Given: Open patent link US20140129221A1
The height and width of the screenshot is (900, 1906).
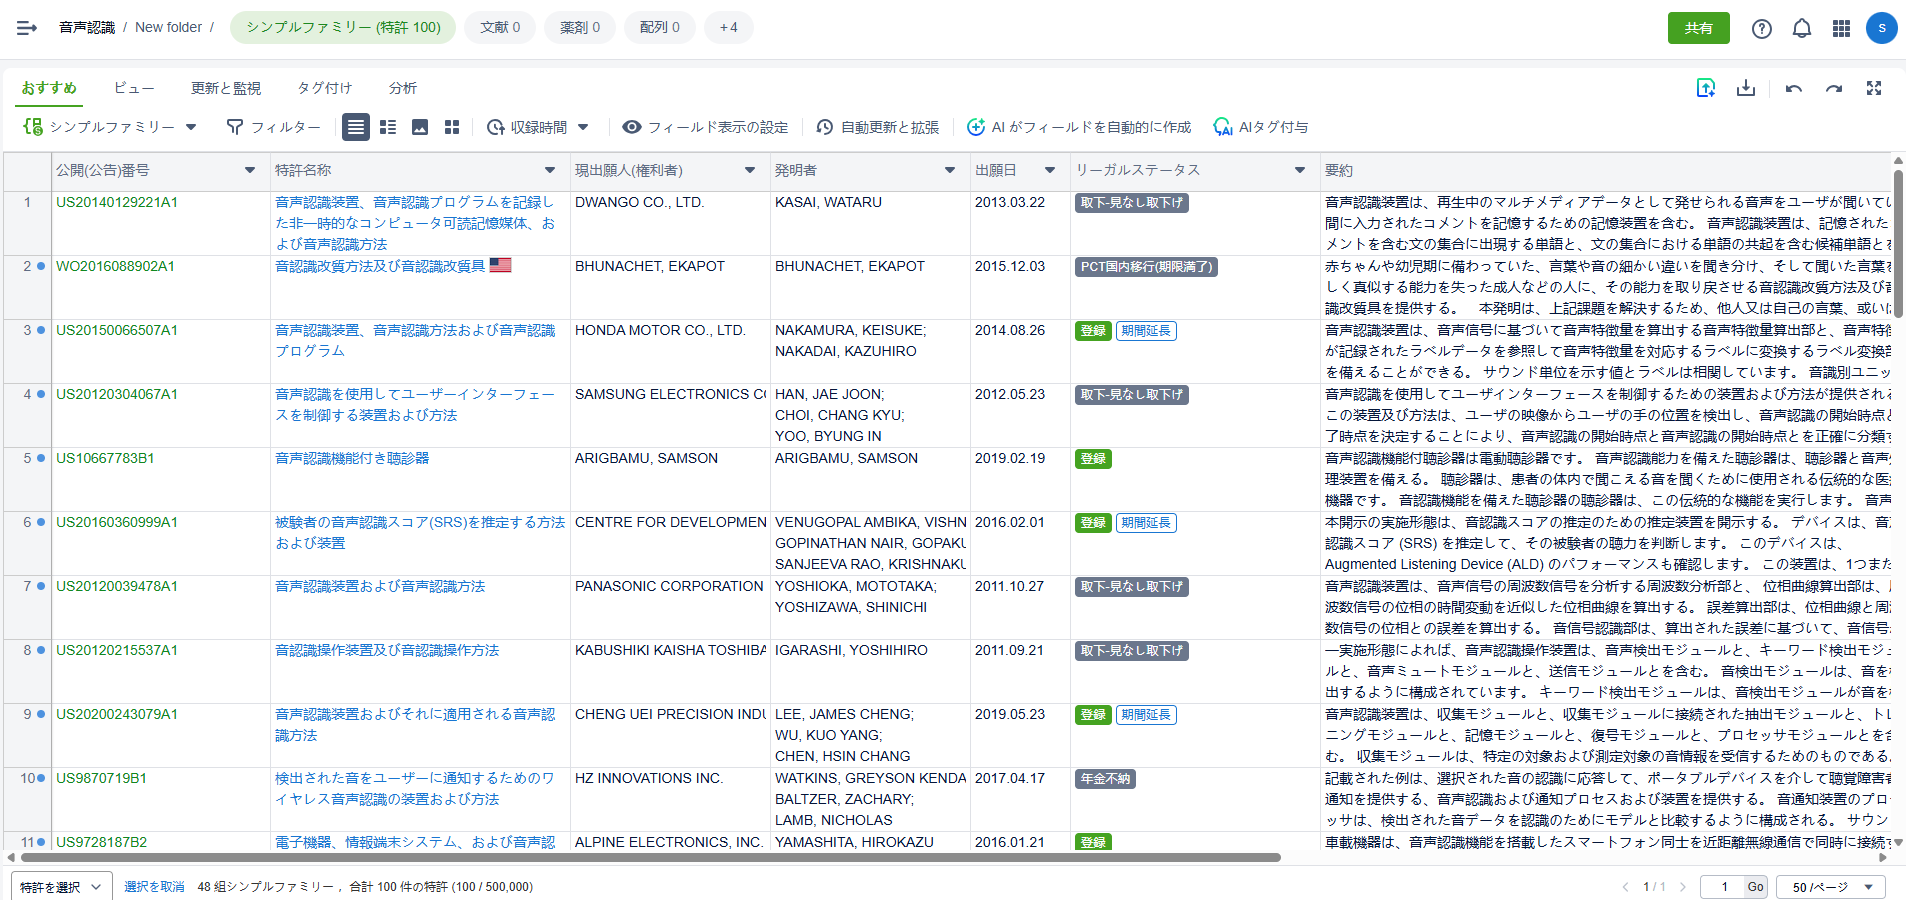Looking at the screenshot, I should pyautogui.click(x=117, y=202).
